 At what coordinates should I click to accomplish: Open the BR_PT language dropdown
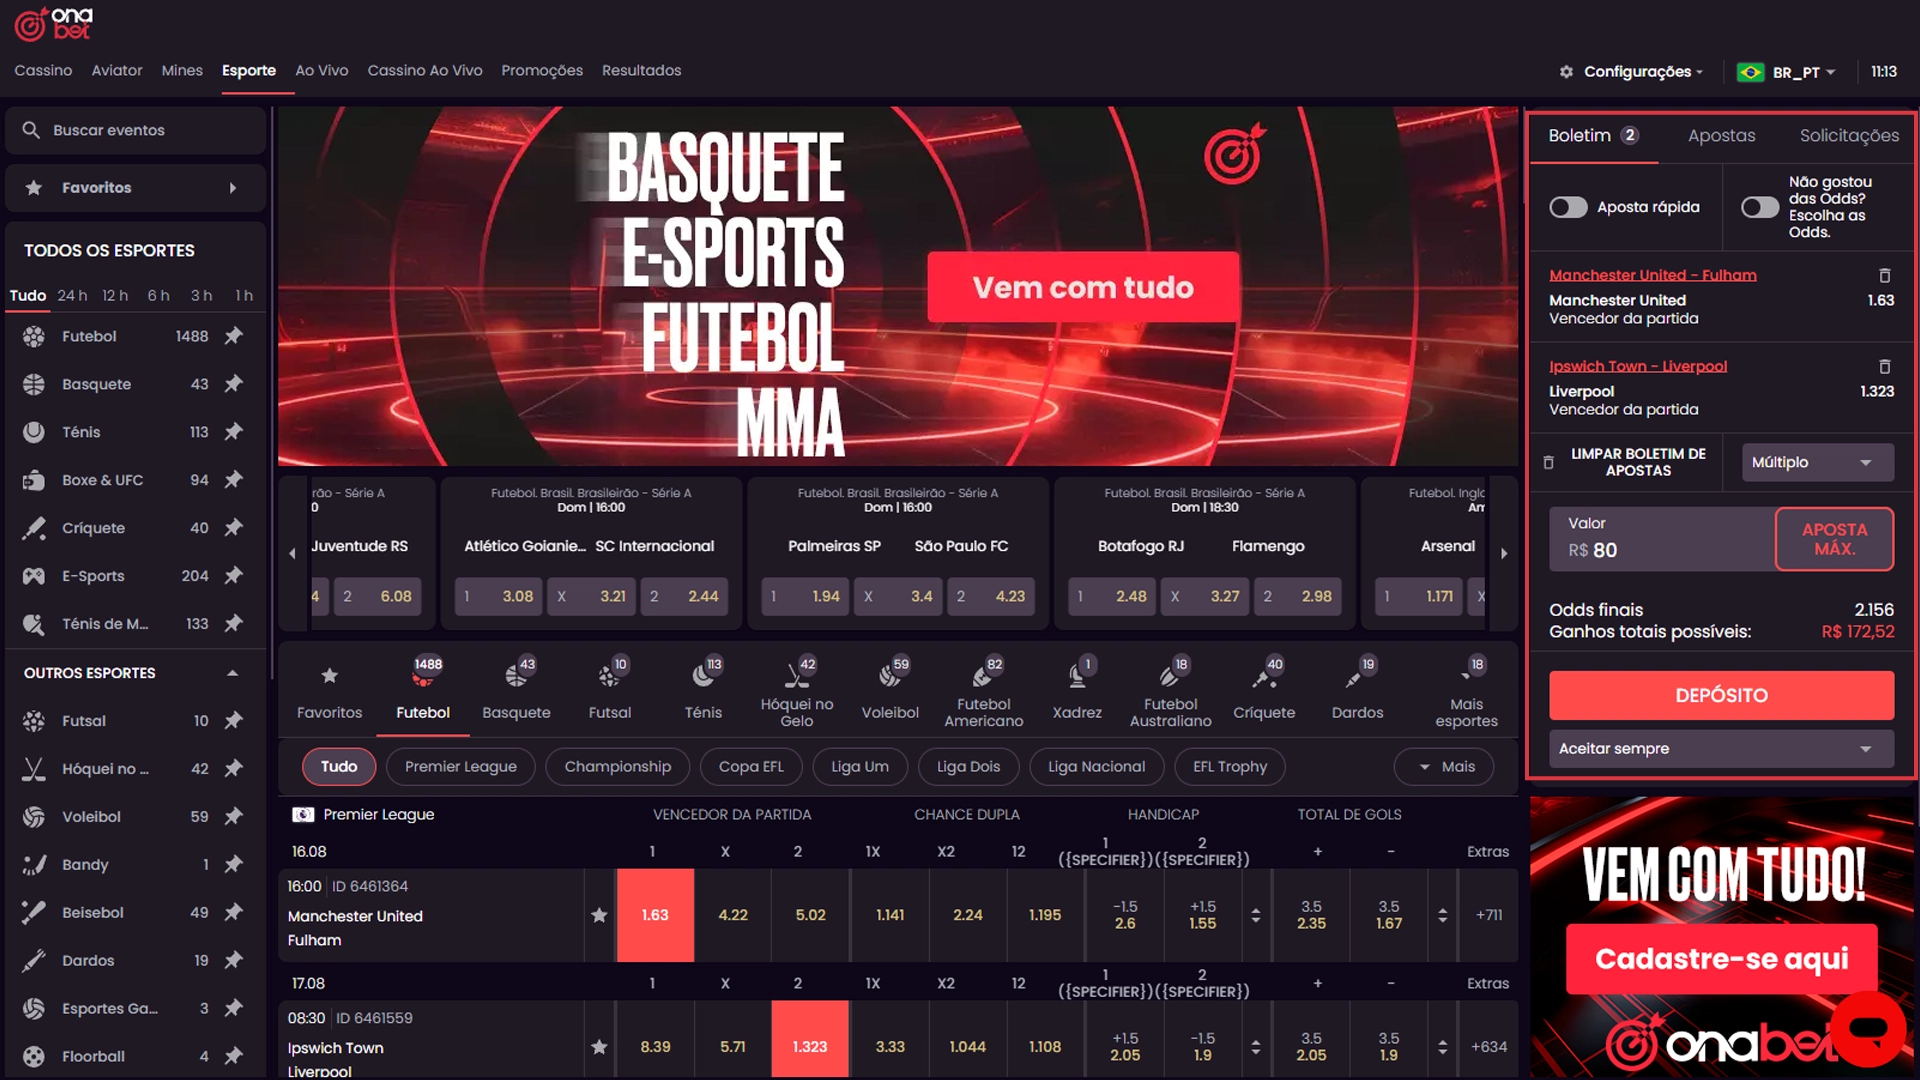(1787, 72)
